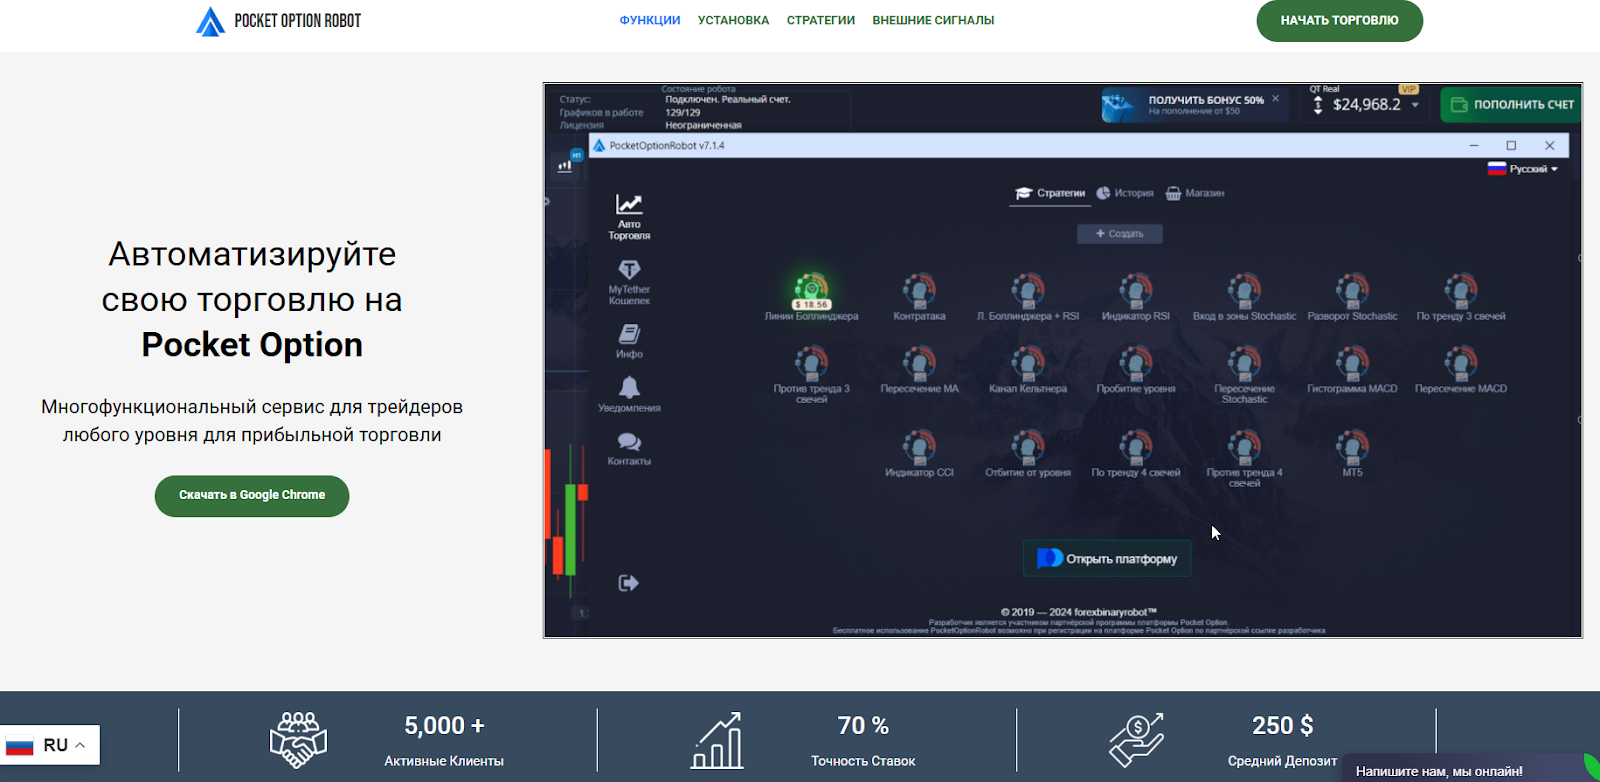
Task: Select Разворот Stochastic strategy icon
Action: [x=1352, y=291]
